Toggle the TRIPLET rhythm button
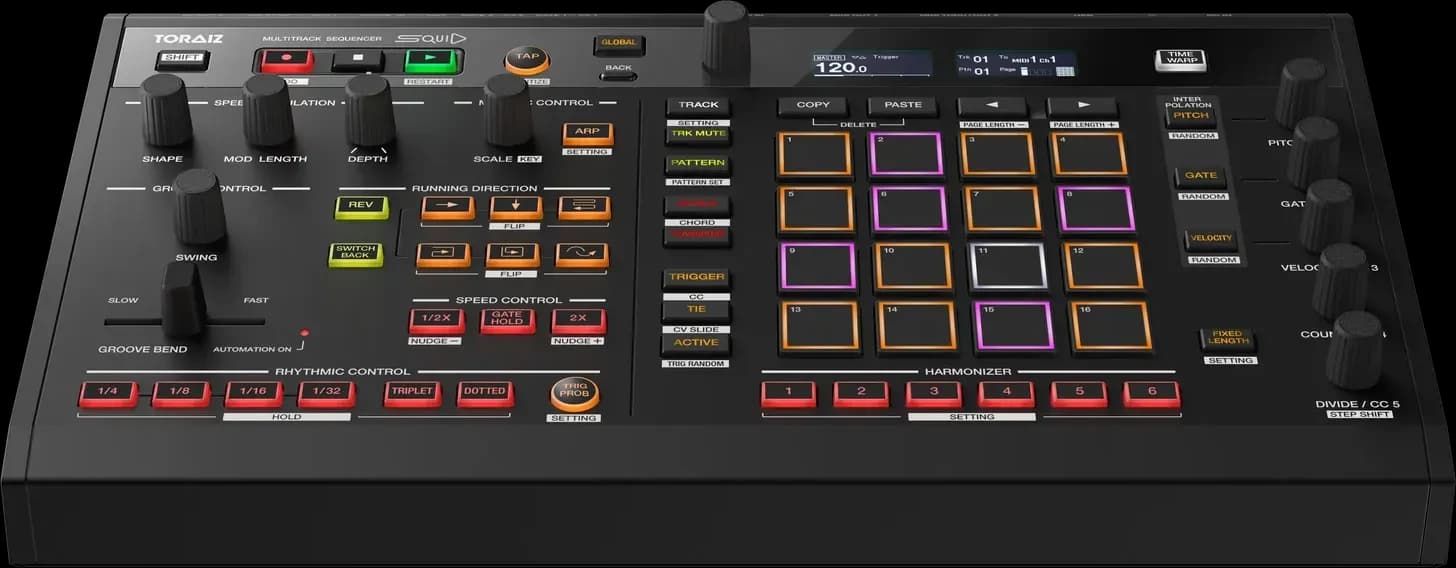 tap(412, 392)
